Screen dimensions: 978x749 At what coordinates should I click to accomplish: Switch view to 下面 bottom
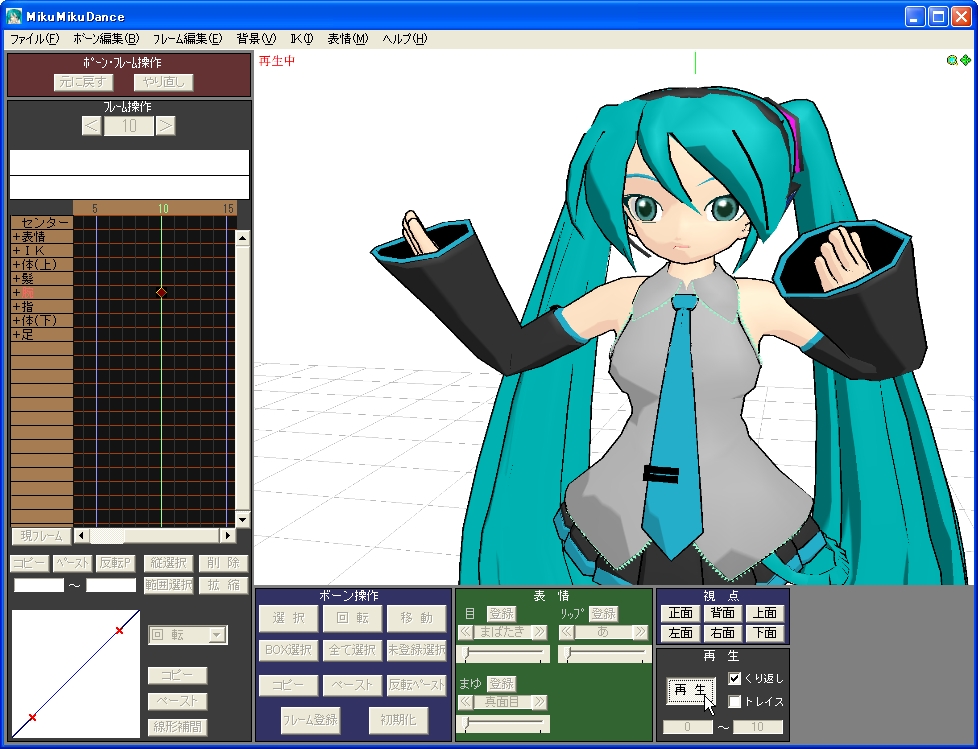(765, 633)
